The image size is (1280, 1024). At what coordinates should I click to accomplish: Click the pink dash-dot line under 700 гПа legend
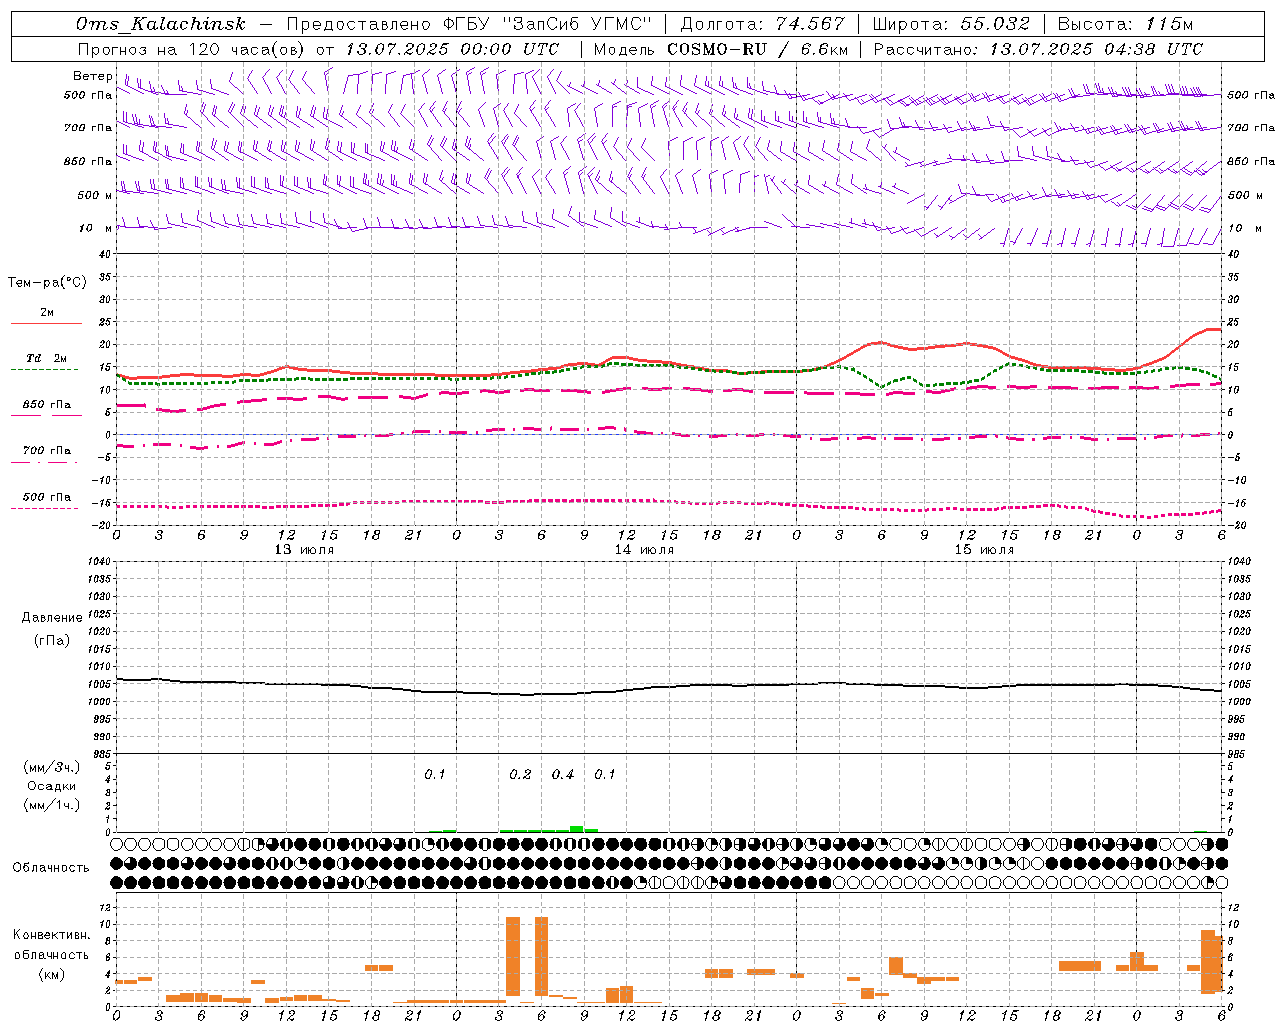coord(44,461)
